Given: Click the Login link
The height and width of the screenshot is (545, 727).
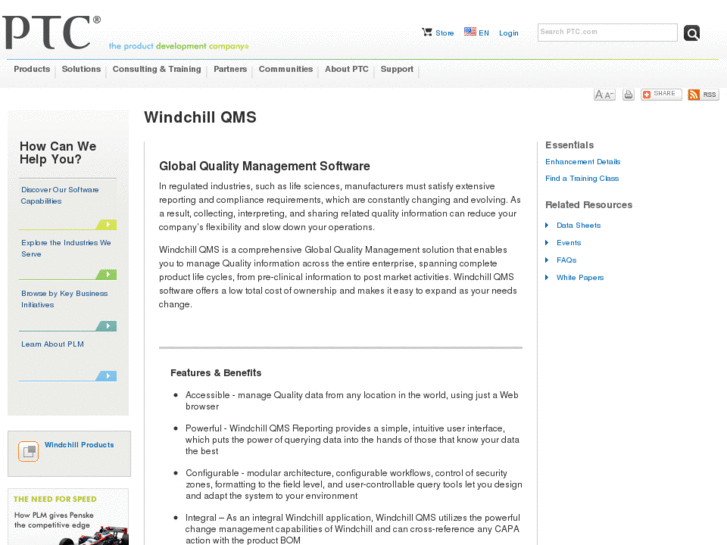Looking at the screenshot, I should (x=509, y=33).
